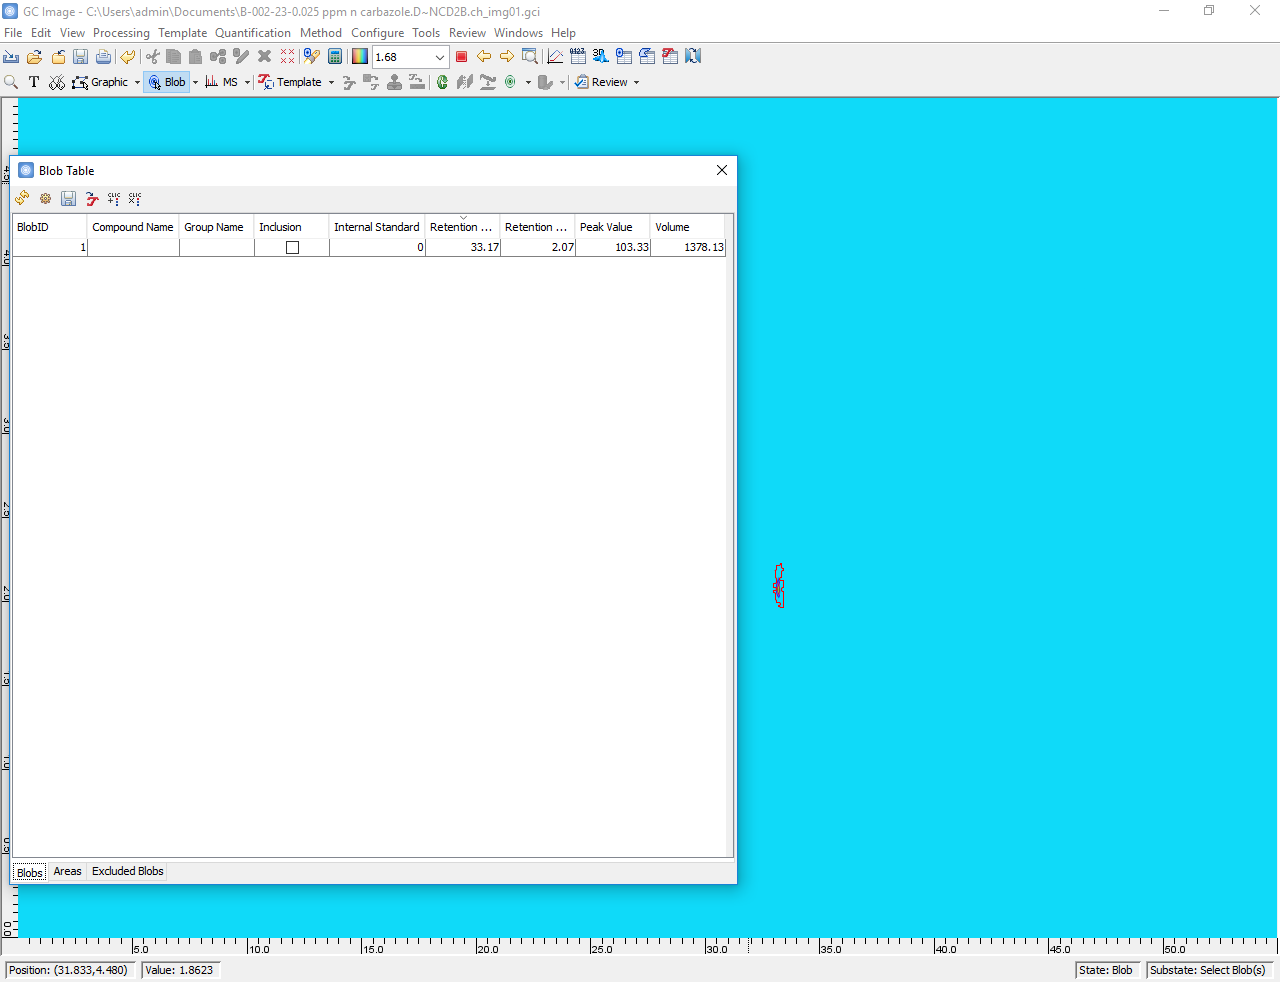Click the save icon in Blob Table toolbar
Viewport: 1280px width, 982px height.
tap(68, 199)
